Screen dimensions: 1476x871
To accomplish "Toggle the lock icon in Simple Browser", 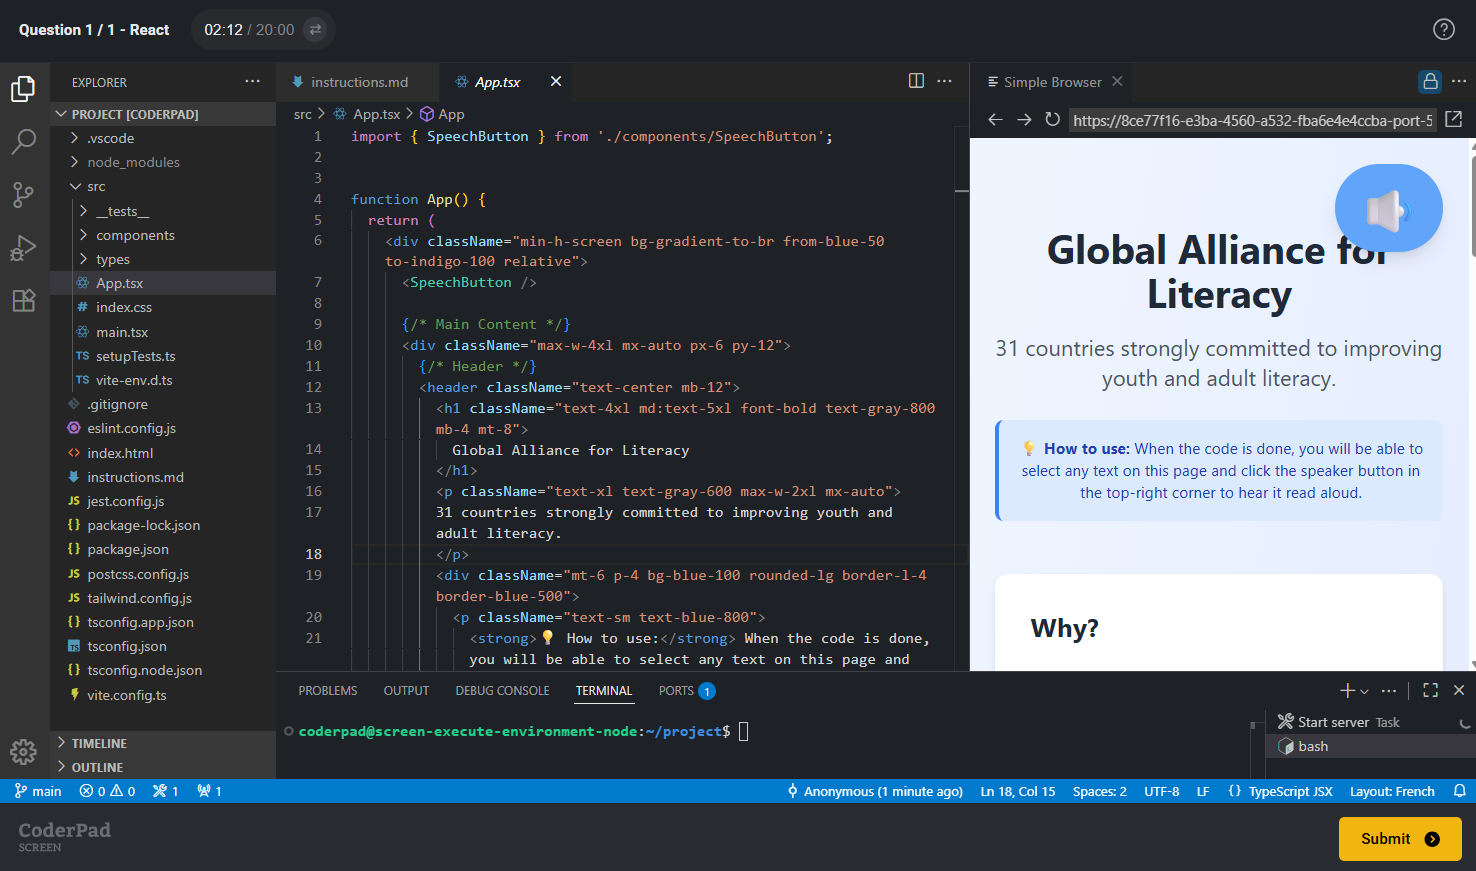I will coord(1430,81).
